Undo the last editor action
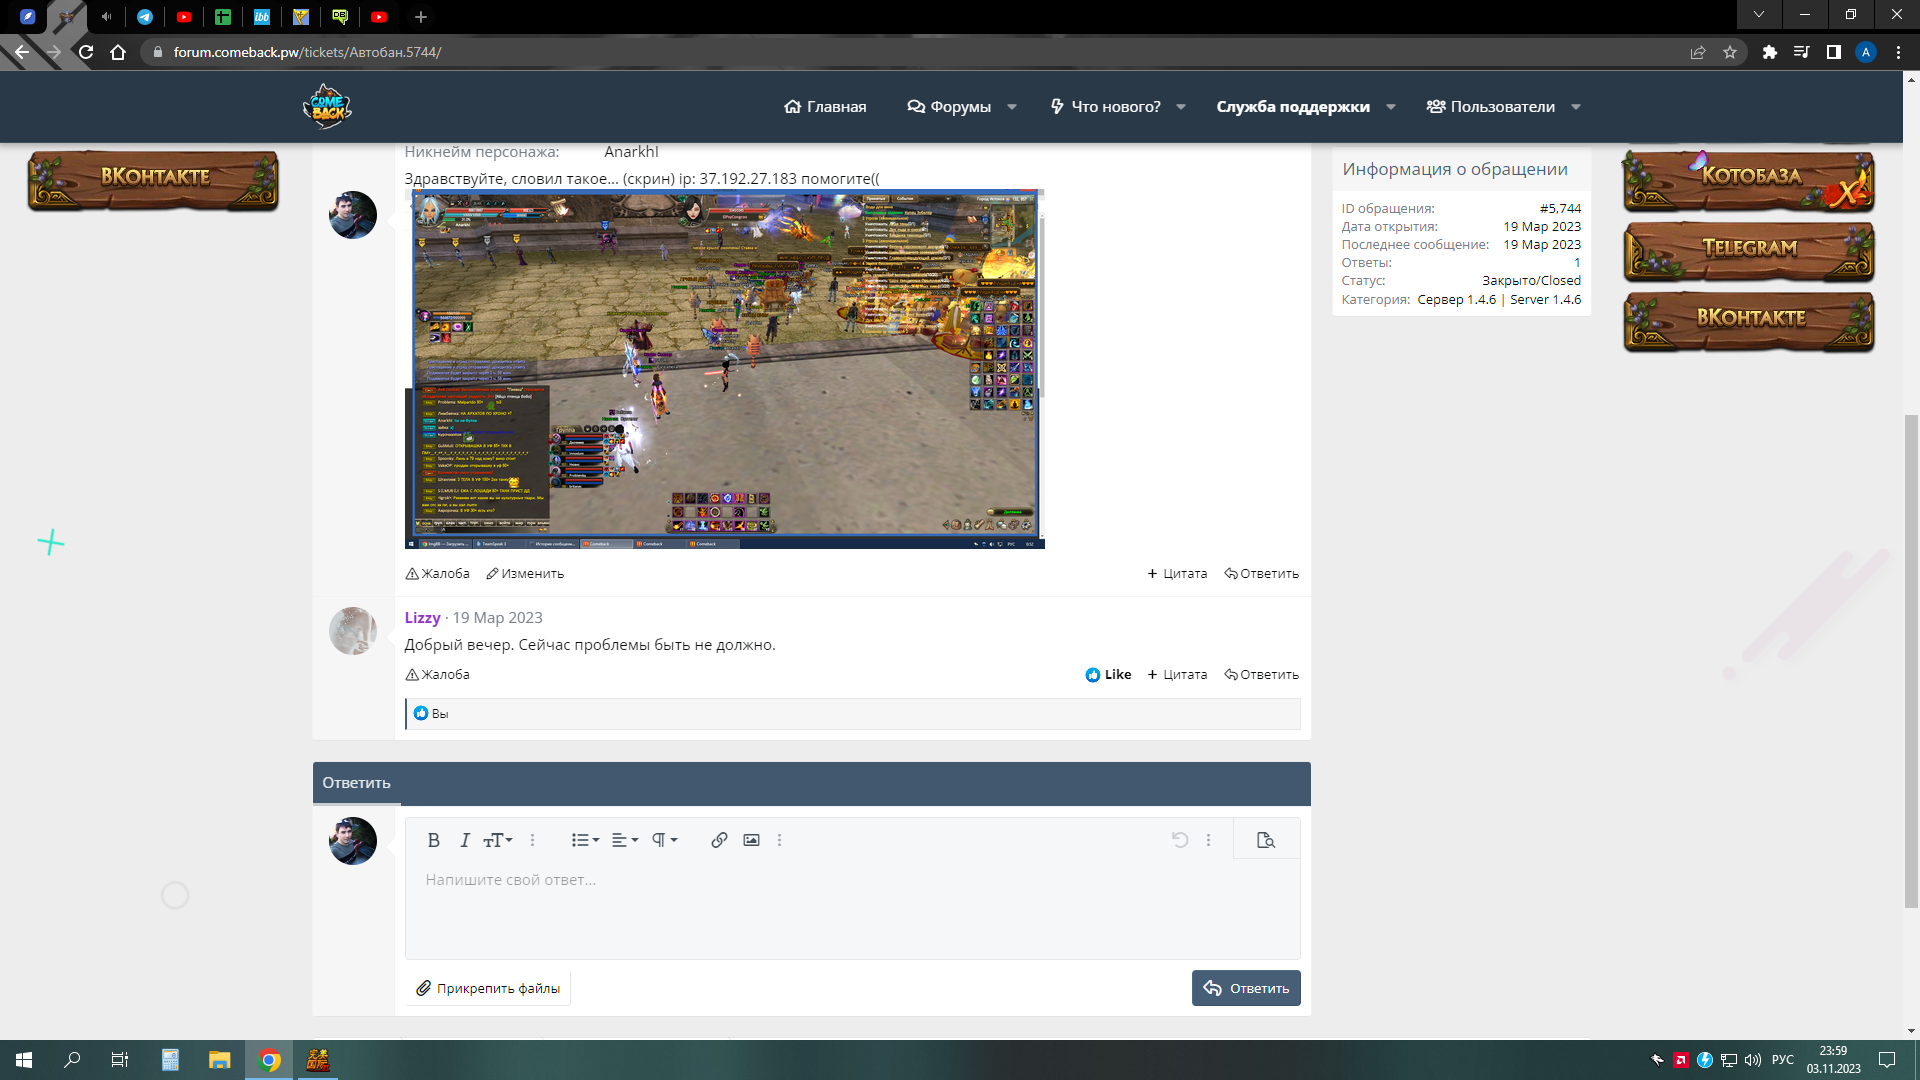The height and width of the screenshot is (1080, 1920). pyautogui.click(x=1180, y=840)
